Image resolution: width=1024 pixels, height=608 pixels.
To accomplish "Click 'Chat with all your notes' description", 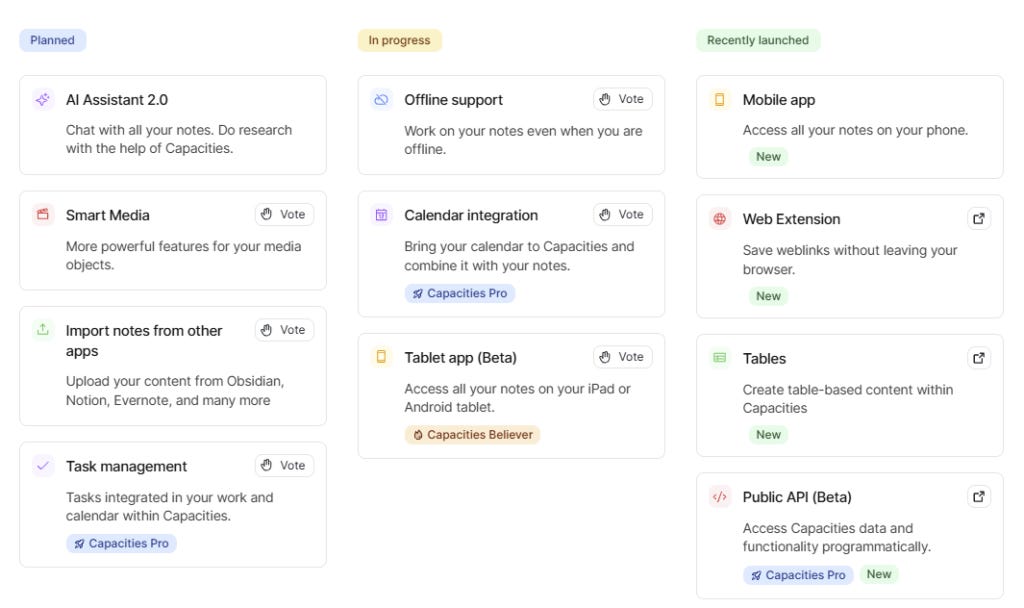I will [x=179, y=139].
